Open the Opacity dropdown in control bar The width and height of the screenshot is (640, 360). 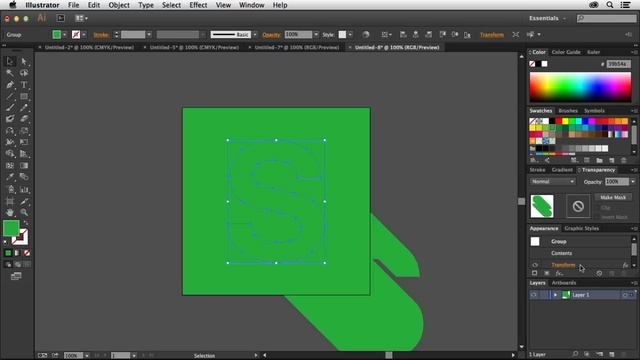[x=316, y=35]
